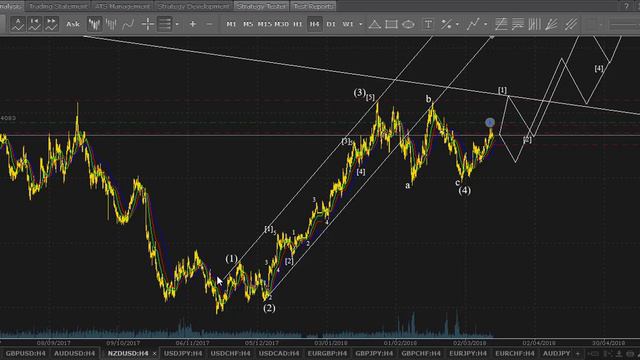Screen dimensions: 640x360
Task: Zoom out with the minus icon
Action: click(209, 24)
